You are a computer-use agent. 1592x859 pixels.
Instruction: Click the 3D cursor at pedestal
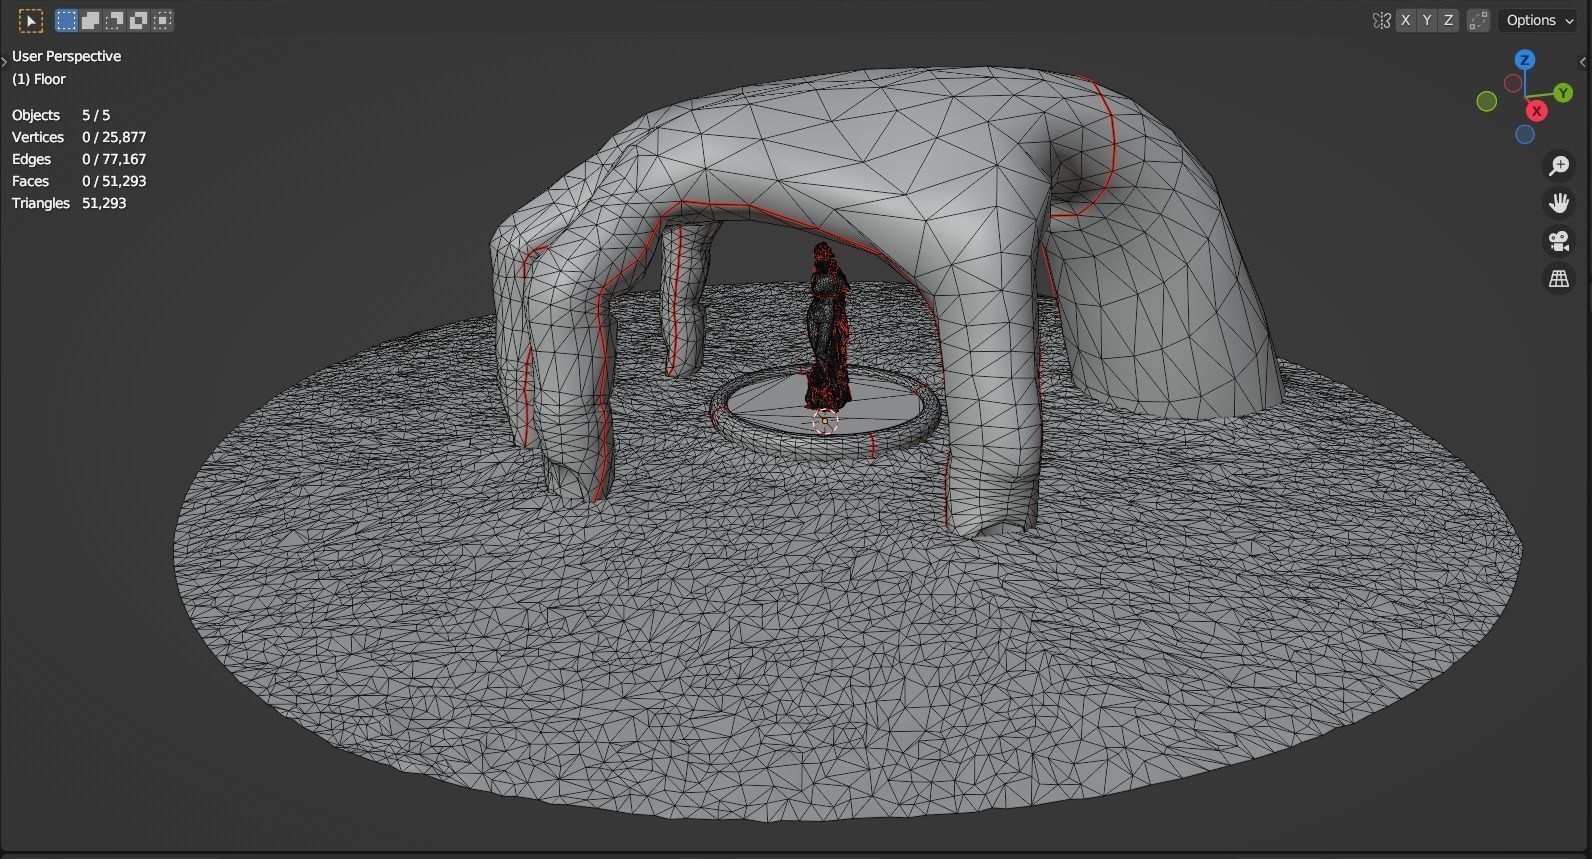(x=825, y=422)
